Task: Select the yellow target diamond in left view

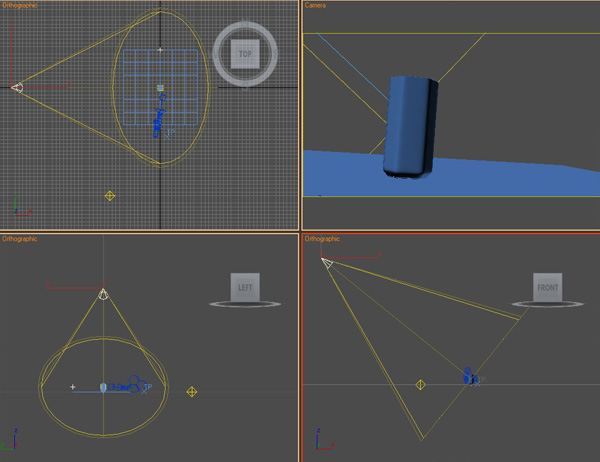Action: click(x=192, y=392)
